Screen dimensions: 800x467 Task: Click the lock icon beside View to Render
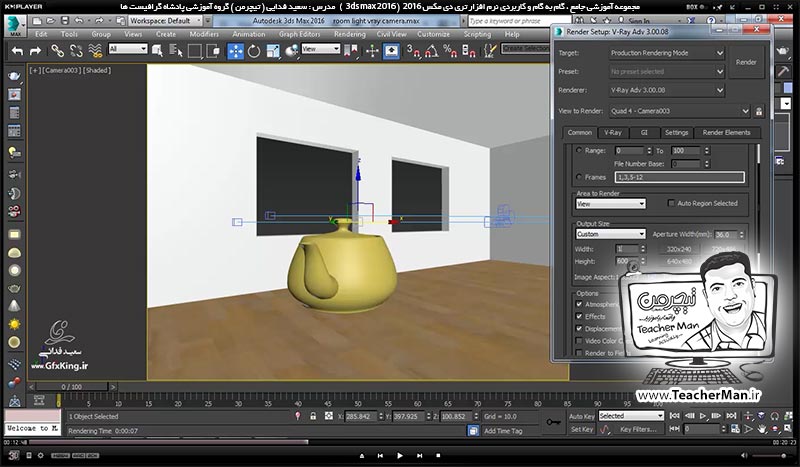click(x=759, y=111)
